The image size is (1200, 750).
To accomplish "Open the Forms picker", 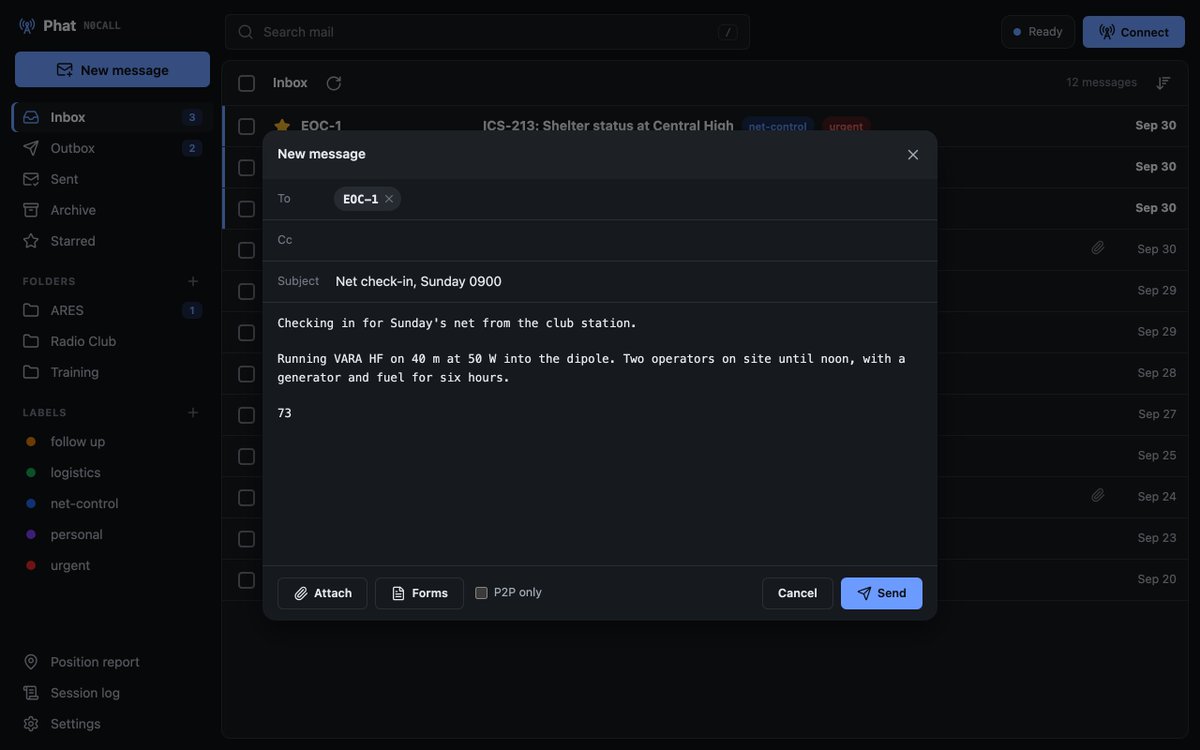I will click(x=419, y=593).
